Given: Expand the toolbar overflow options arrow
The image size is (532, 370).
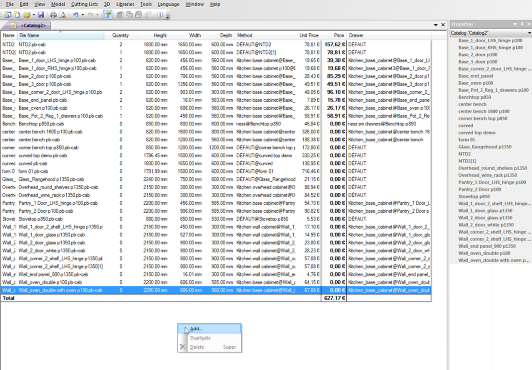Looking at the screenshot, I should point(168,16).
